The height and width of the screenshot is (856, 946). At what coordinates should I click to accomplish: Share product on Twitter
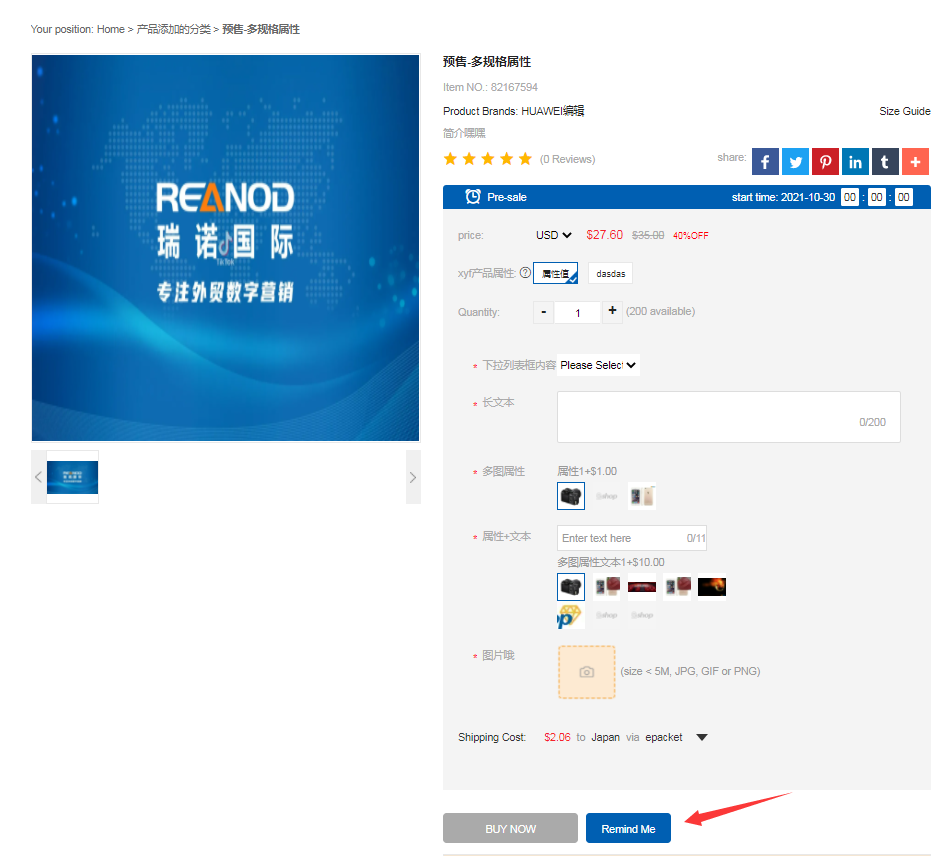795,162
